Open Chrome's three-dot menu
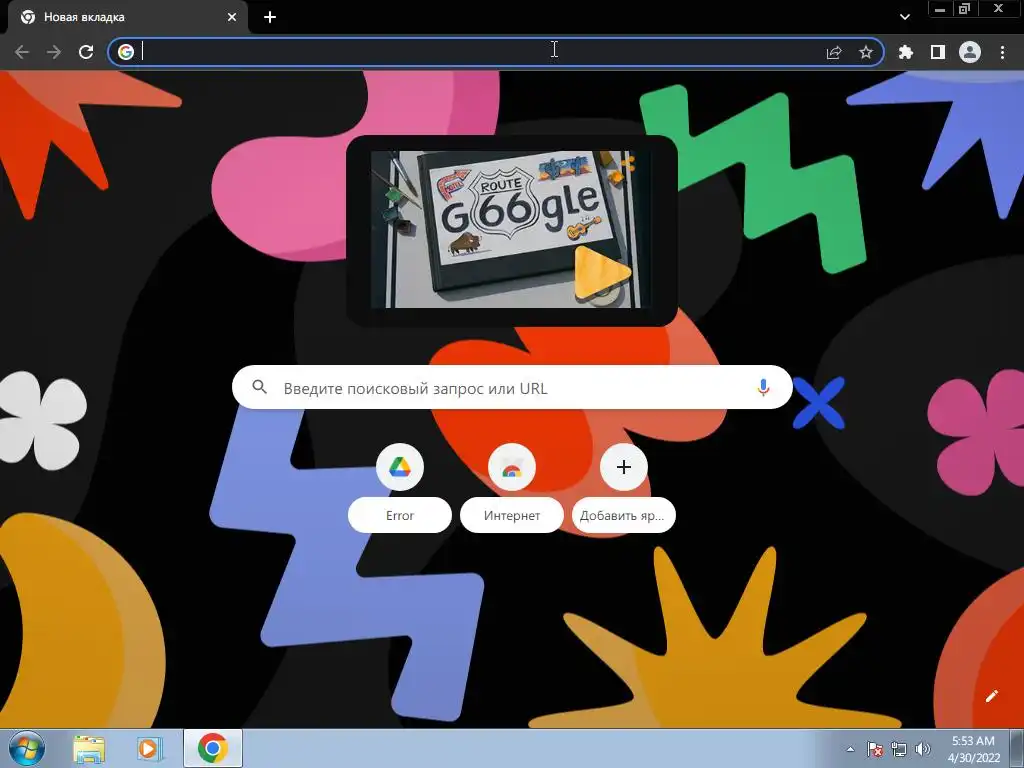1024x768 pixels. coord(1002,52)
